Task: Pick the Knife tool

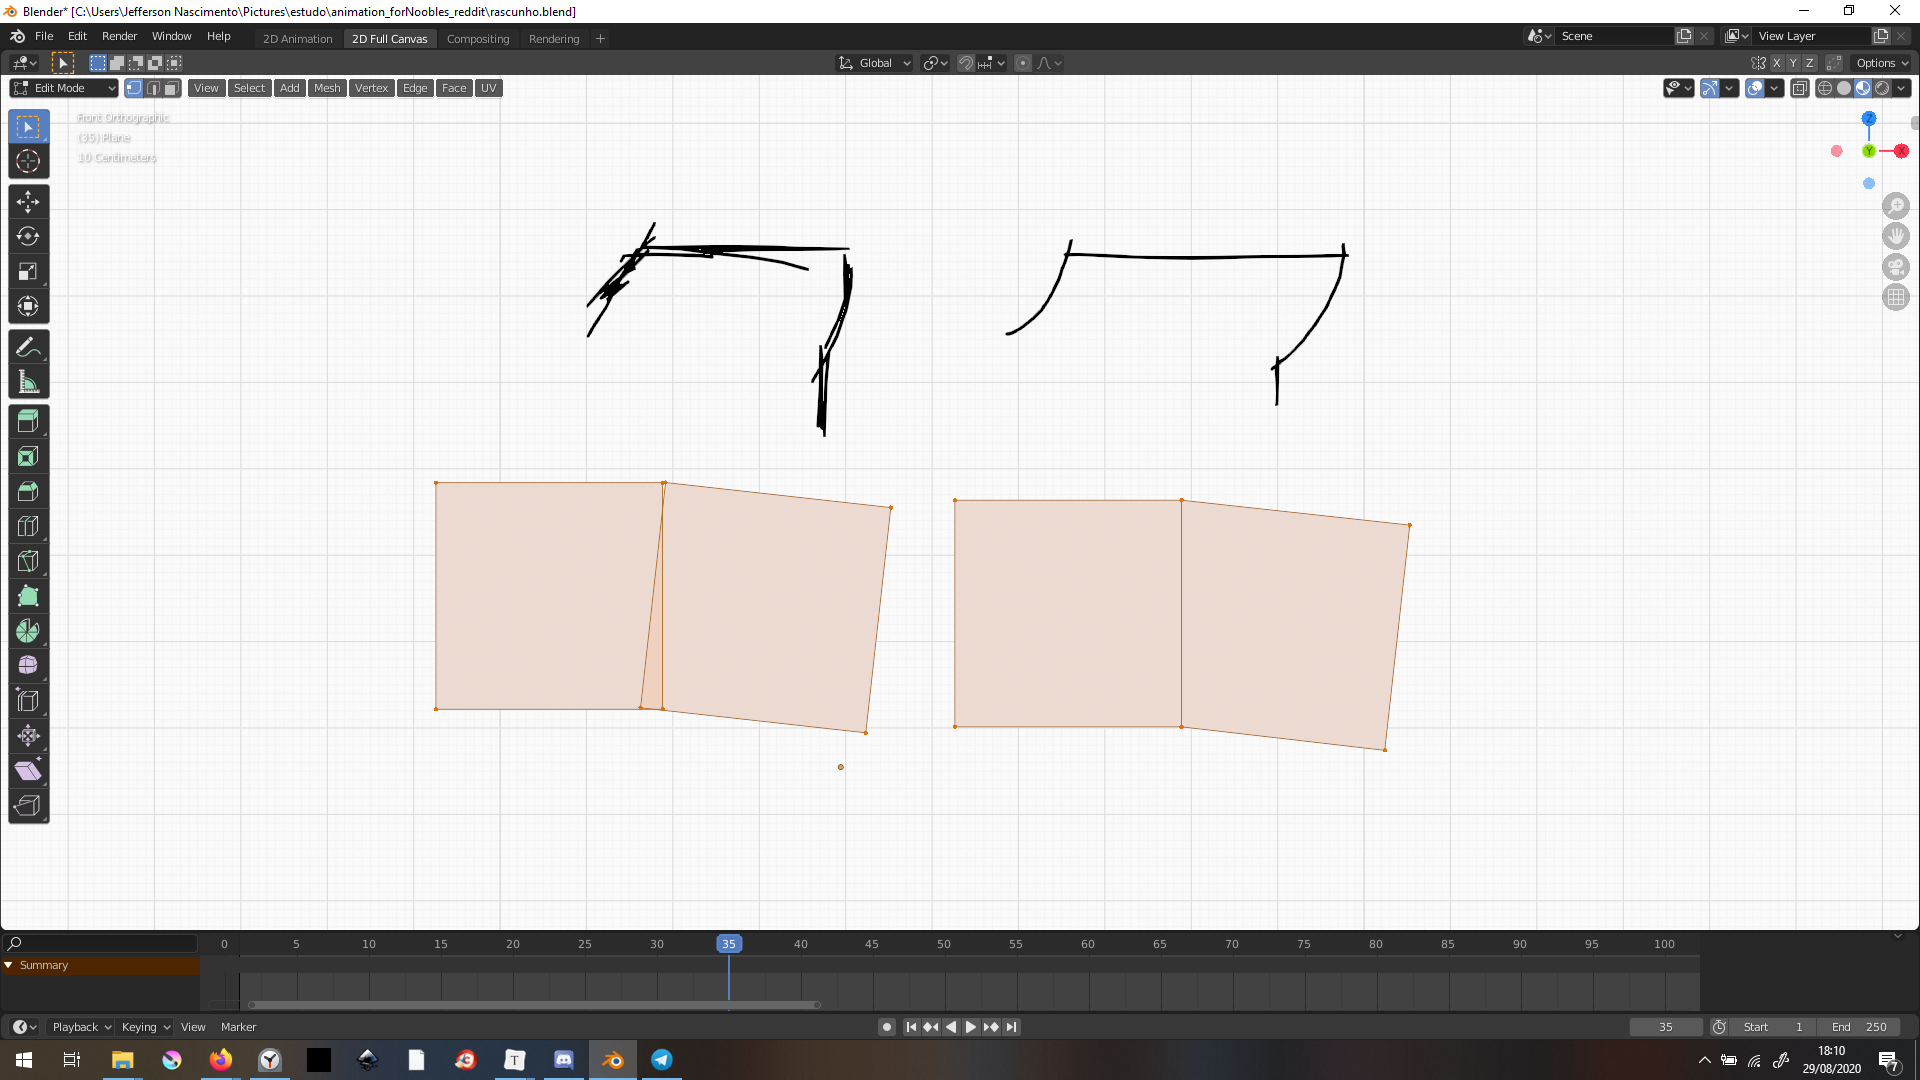Action: click(28, 561)
